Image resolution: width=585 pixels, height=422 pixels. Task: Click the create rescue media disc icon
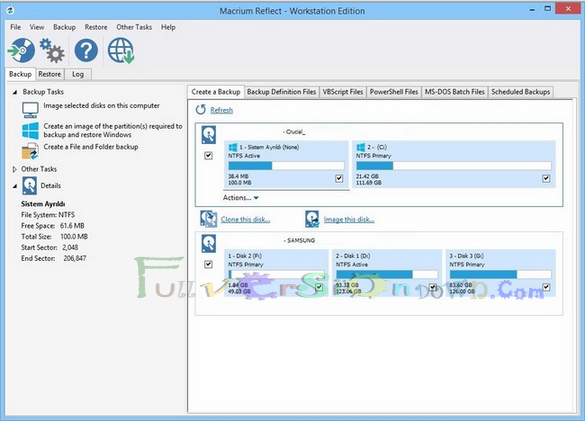pos(22,50)
